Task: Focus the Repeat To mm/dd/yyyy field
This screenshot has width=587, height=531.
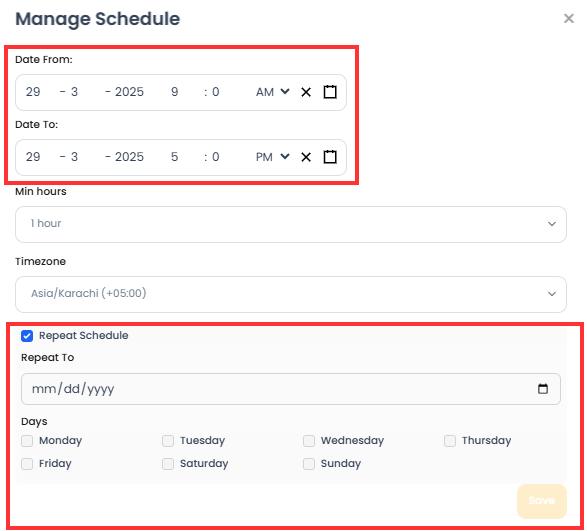Action: [x=291, y=389]
